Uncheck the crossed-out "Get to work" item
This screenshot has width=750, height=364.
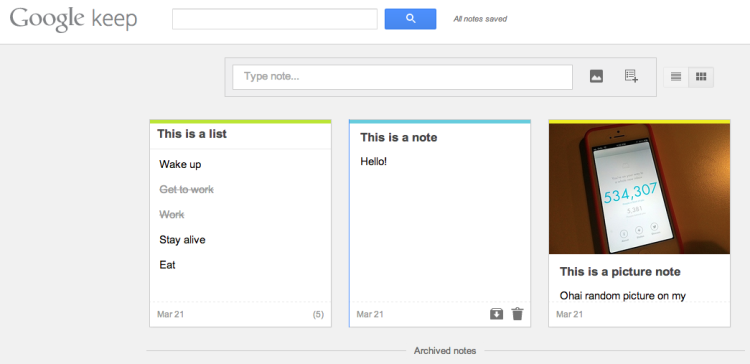pyautogui.click(x=187, y=190)
